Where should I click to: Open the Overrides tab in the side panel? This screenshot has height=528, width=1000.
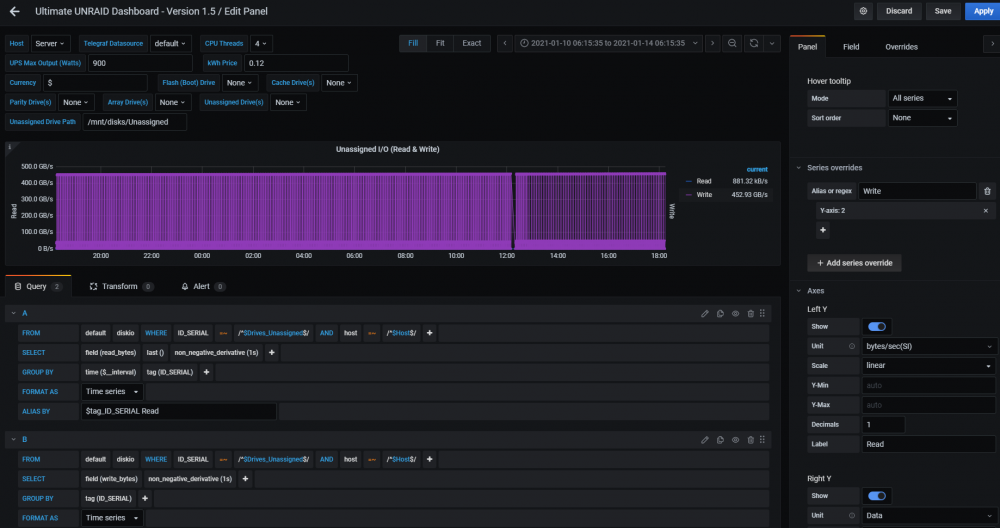901,47
